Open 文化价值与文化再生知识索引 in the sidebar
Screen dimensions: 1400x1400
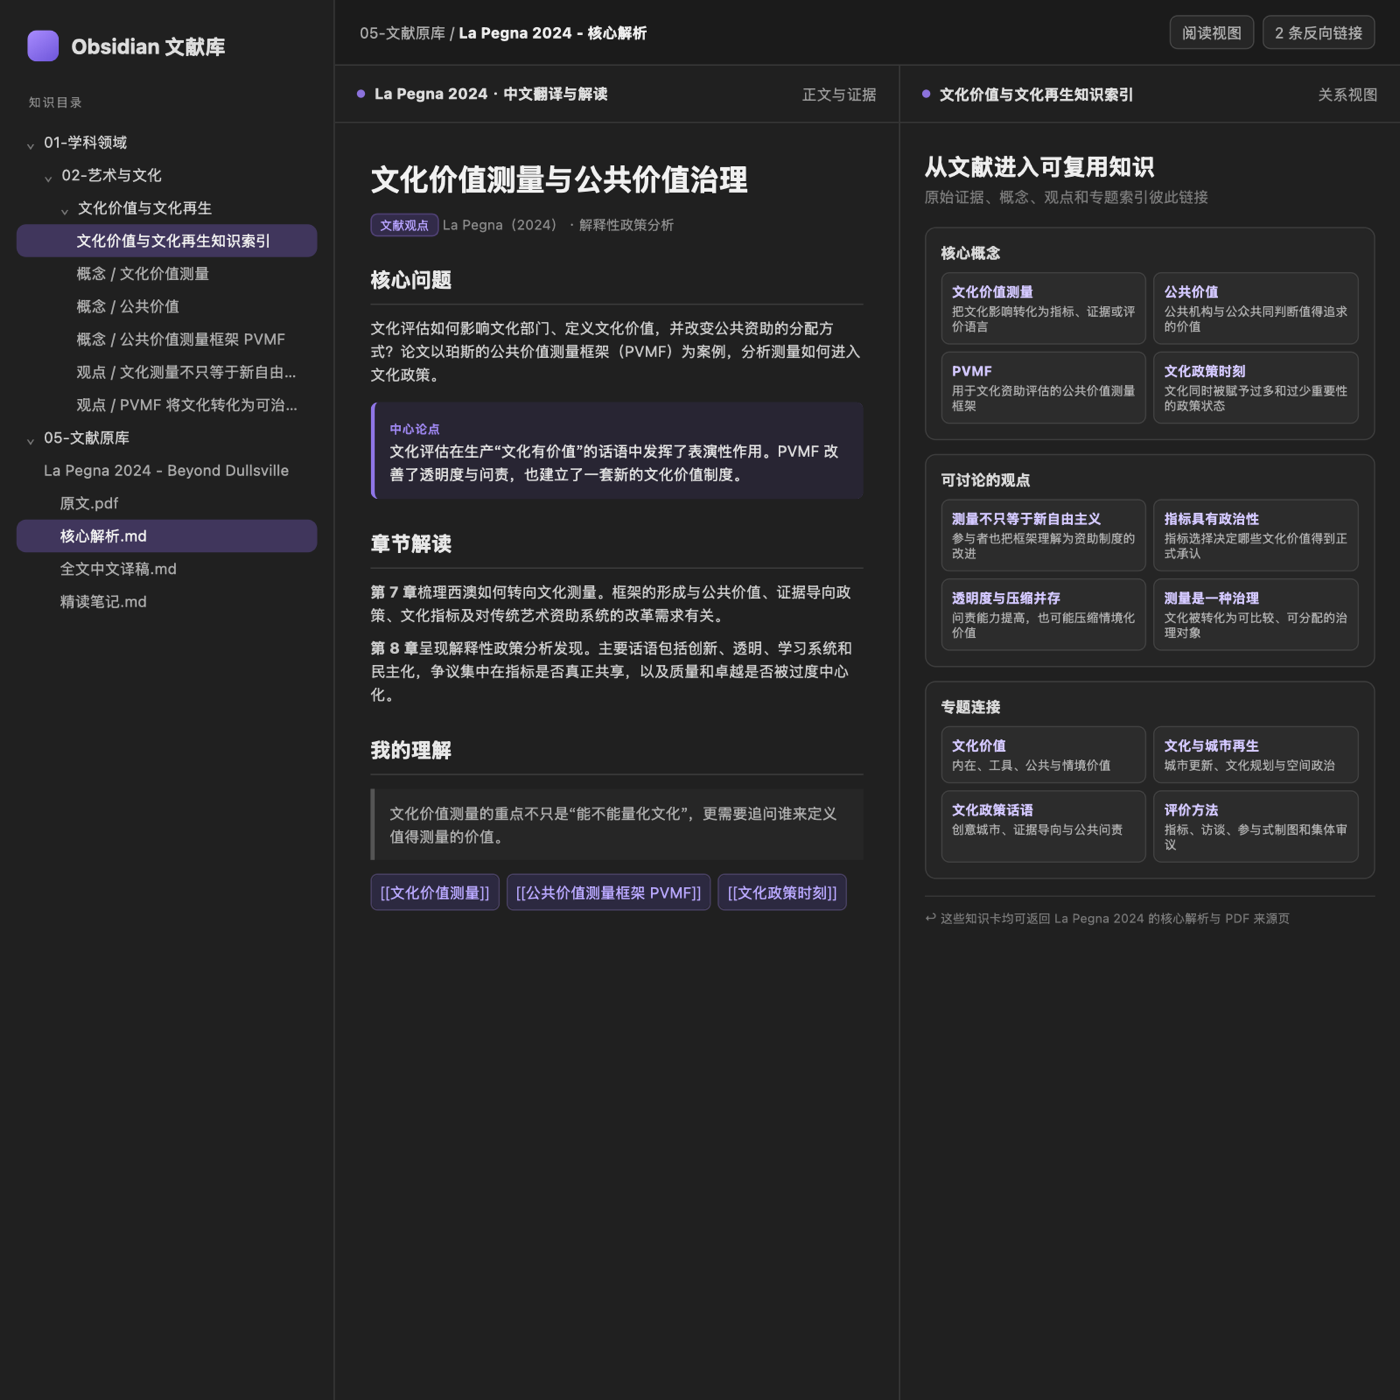[x=167, y=241]
